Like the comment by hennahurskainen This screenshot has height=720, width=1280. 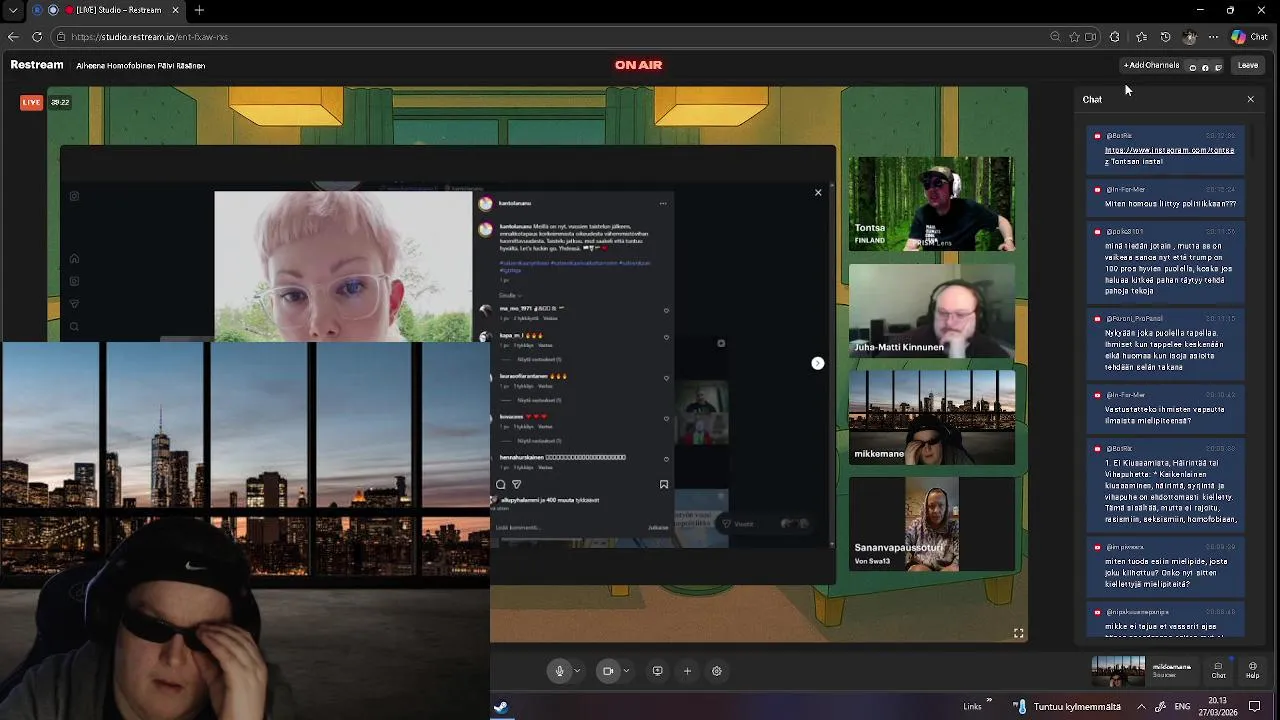(666, 459)
